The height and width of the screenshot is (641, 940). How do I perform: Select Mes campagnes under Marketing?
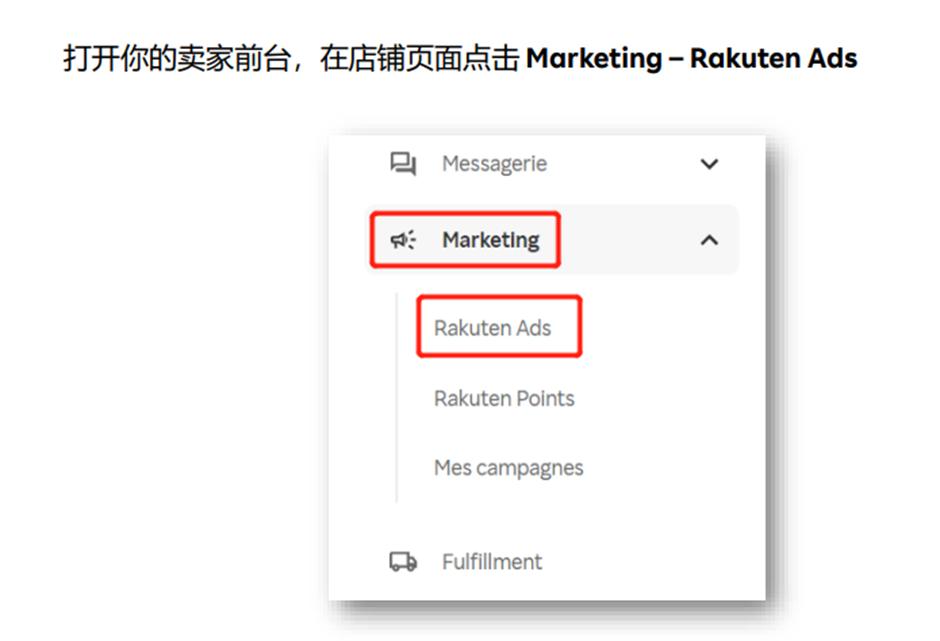508,468
